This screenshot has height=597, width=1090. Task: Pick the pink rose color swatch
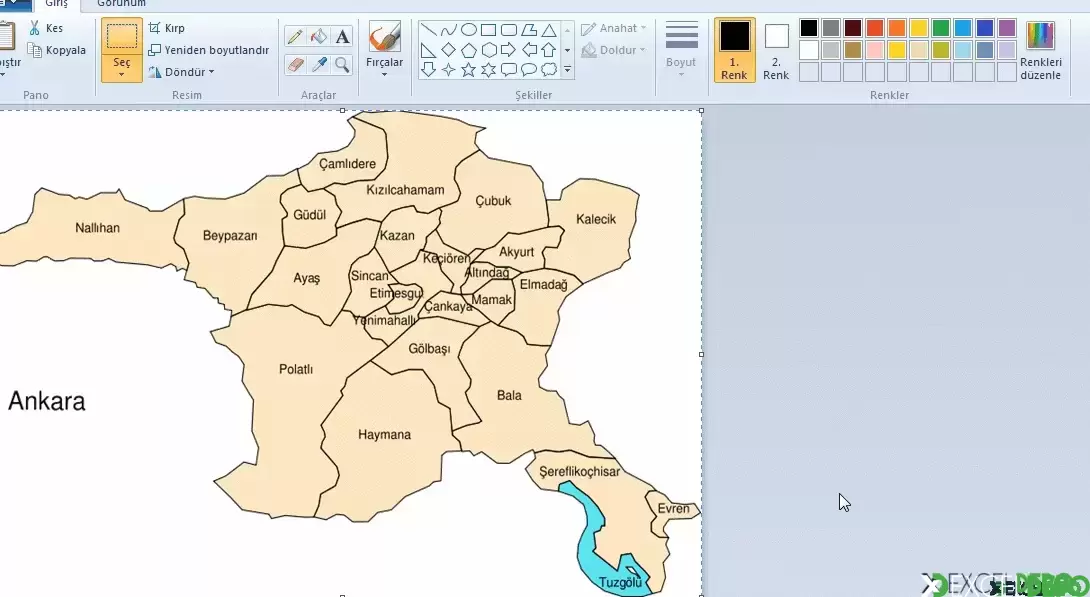tap(875, 50)
